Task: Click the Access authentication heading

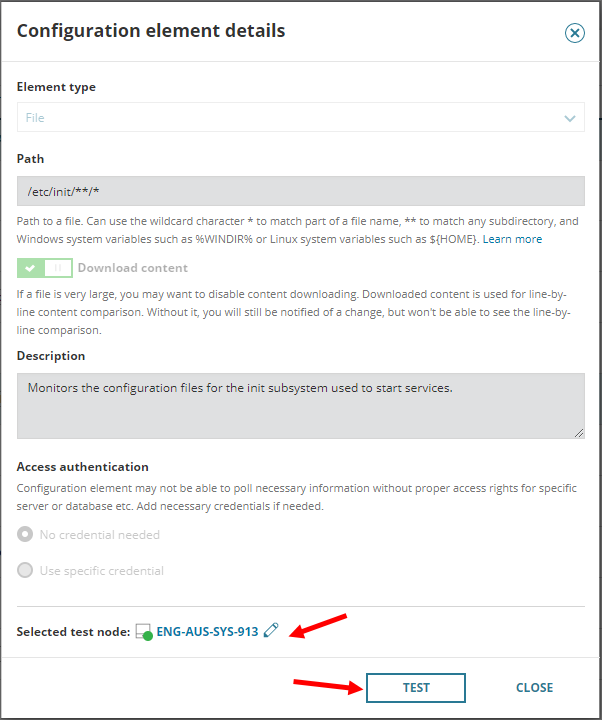Action: [83, 466]
